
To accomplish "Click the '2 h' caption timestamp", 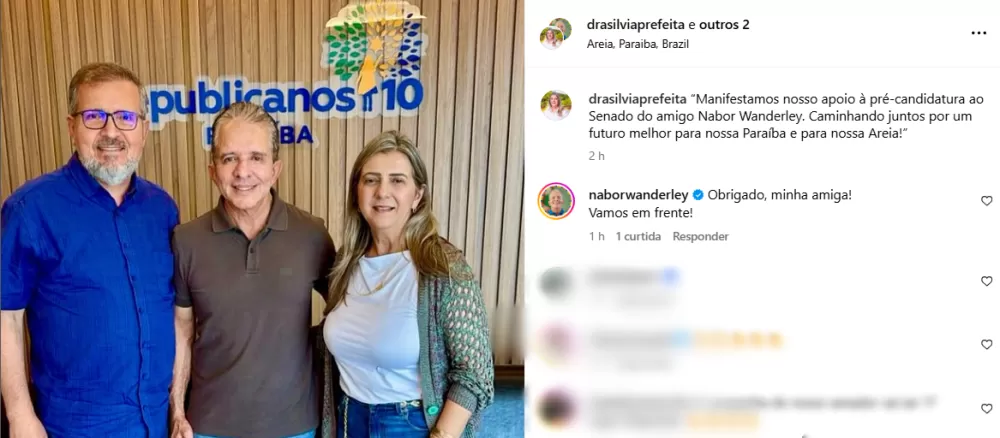I will pyautogui.click(x=596, y=156).
